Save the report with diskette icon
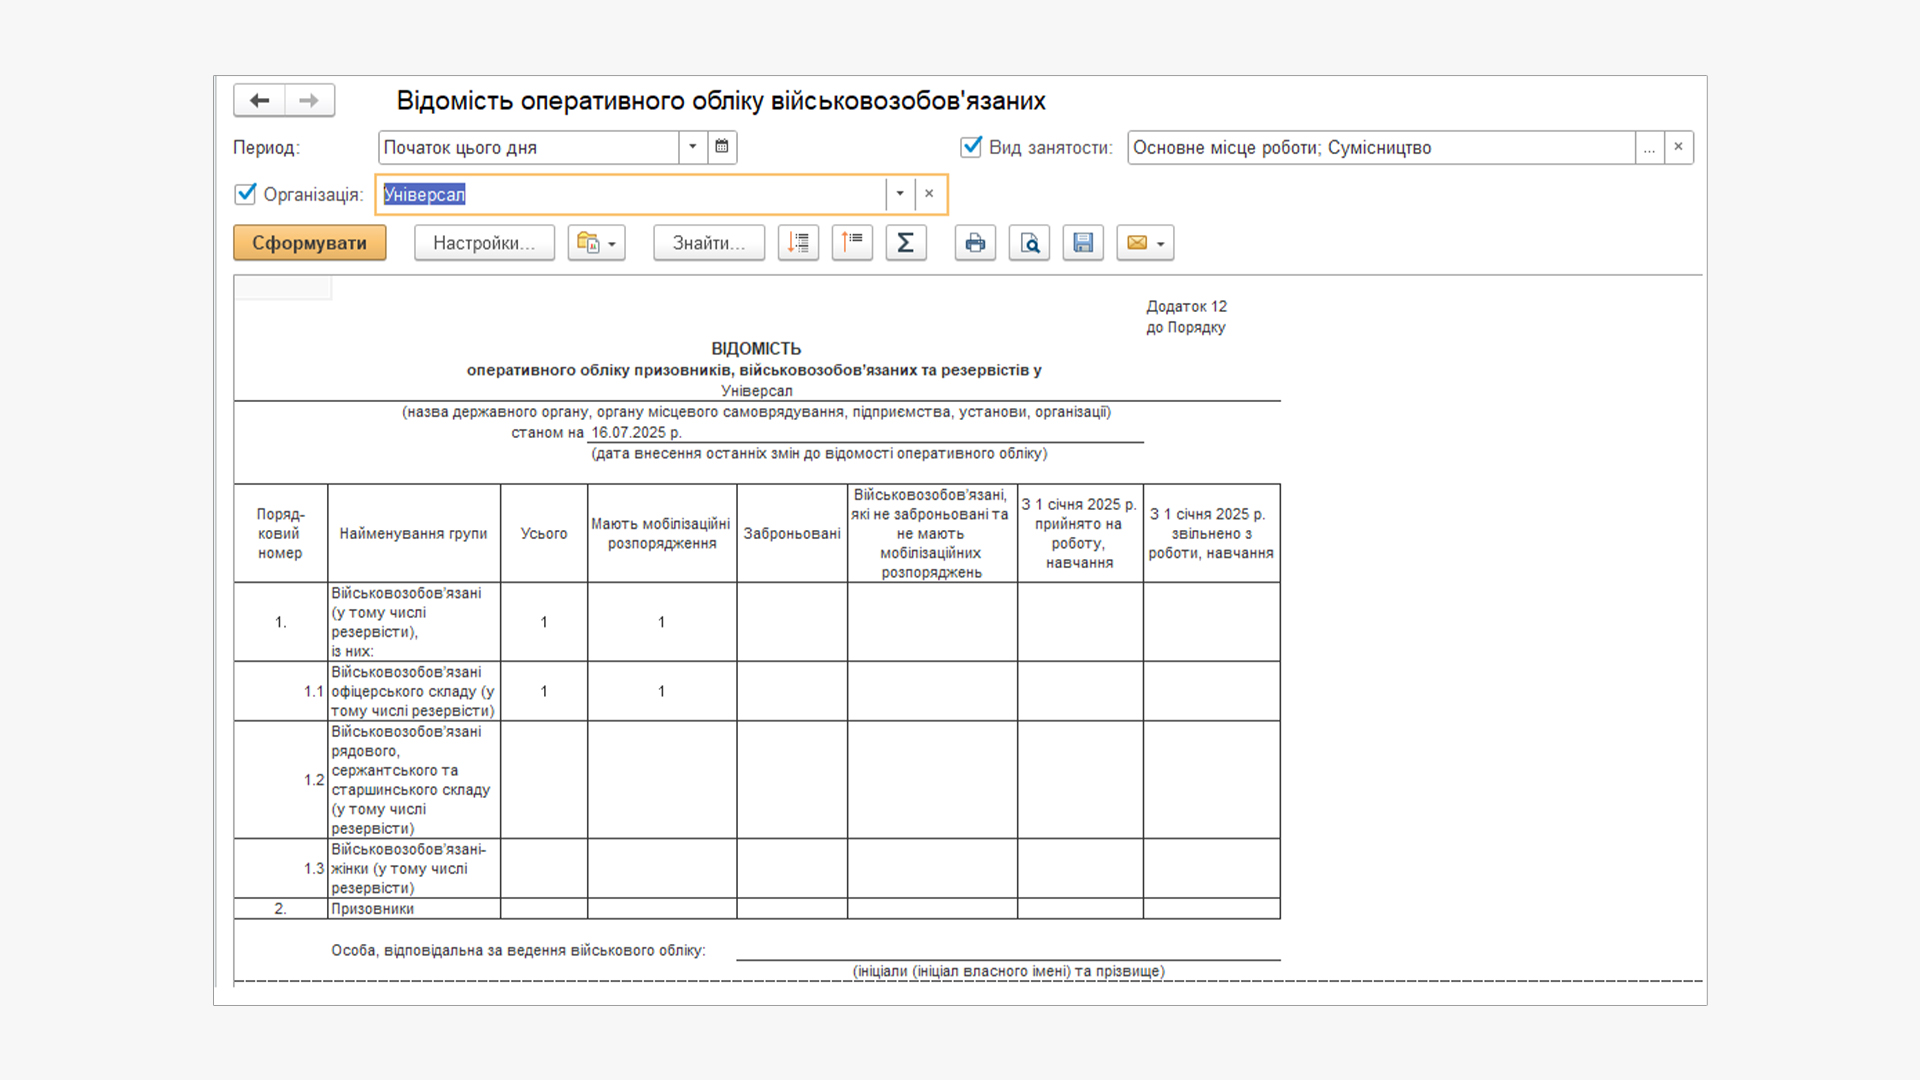The width and height of the screenshot is (1920, 1080). (1083, 243)
